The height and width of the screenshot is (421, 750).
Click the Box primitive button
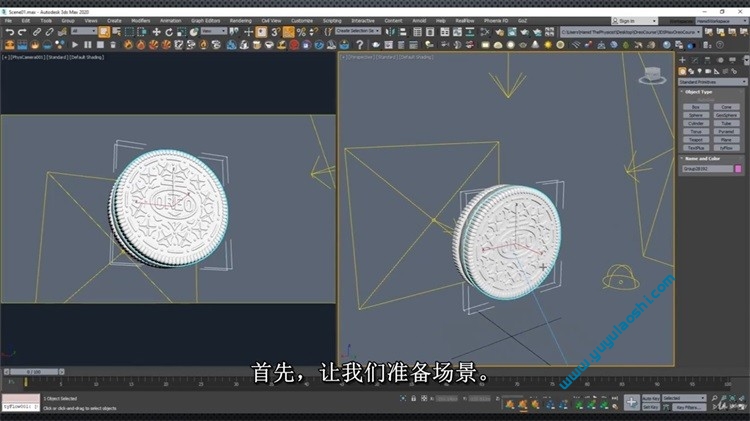point(696,107)
